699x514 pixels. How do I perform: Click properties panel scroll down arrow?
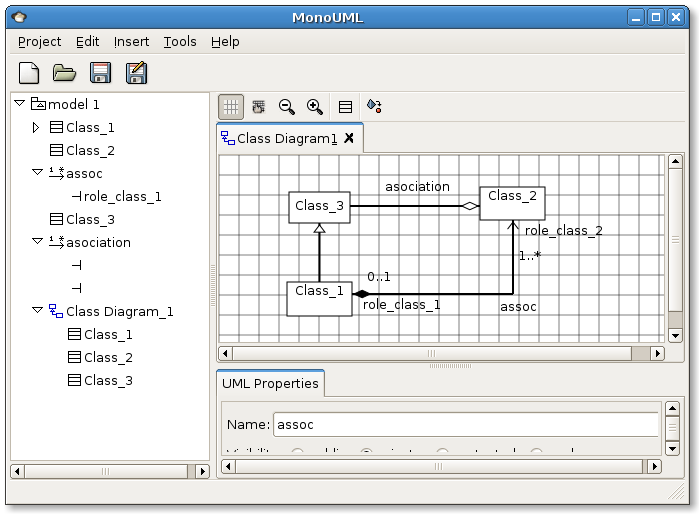[x=672, y=448]
